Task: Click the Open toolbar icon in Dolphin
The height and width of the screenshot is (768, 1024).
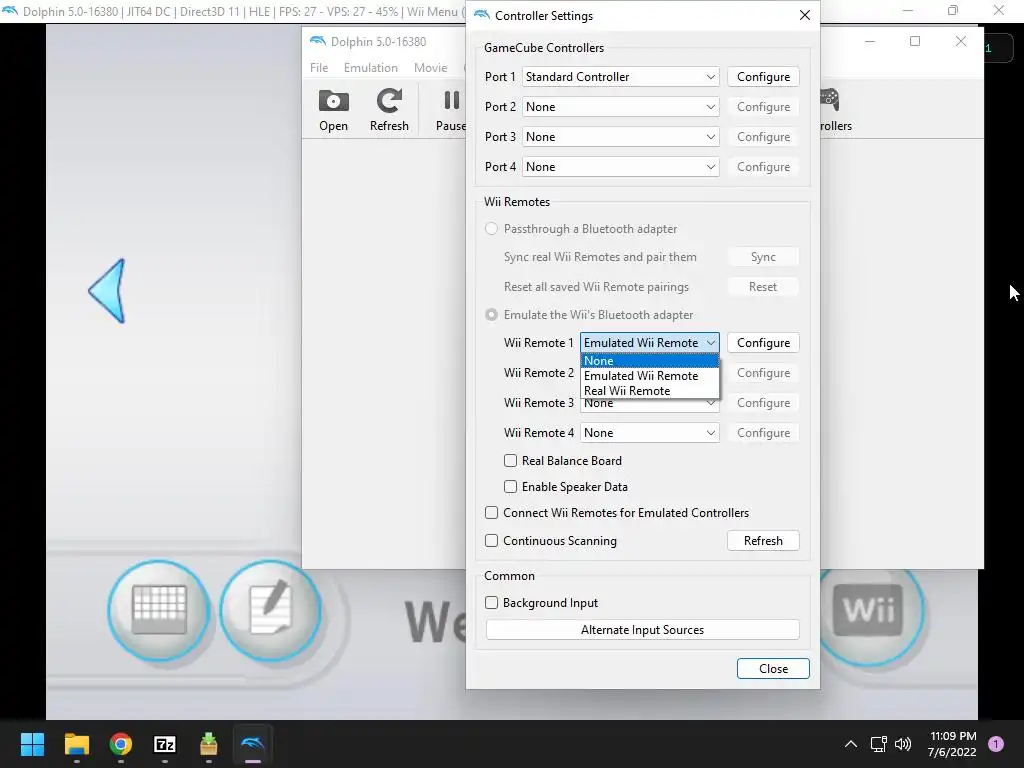Action: [x=333, y=110]
